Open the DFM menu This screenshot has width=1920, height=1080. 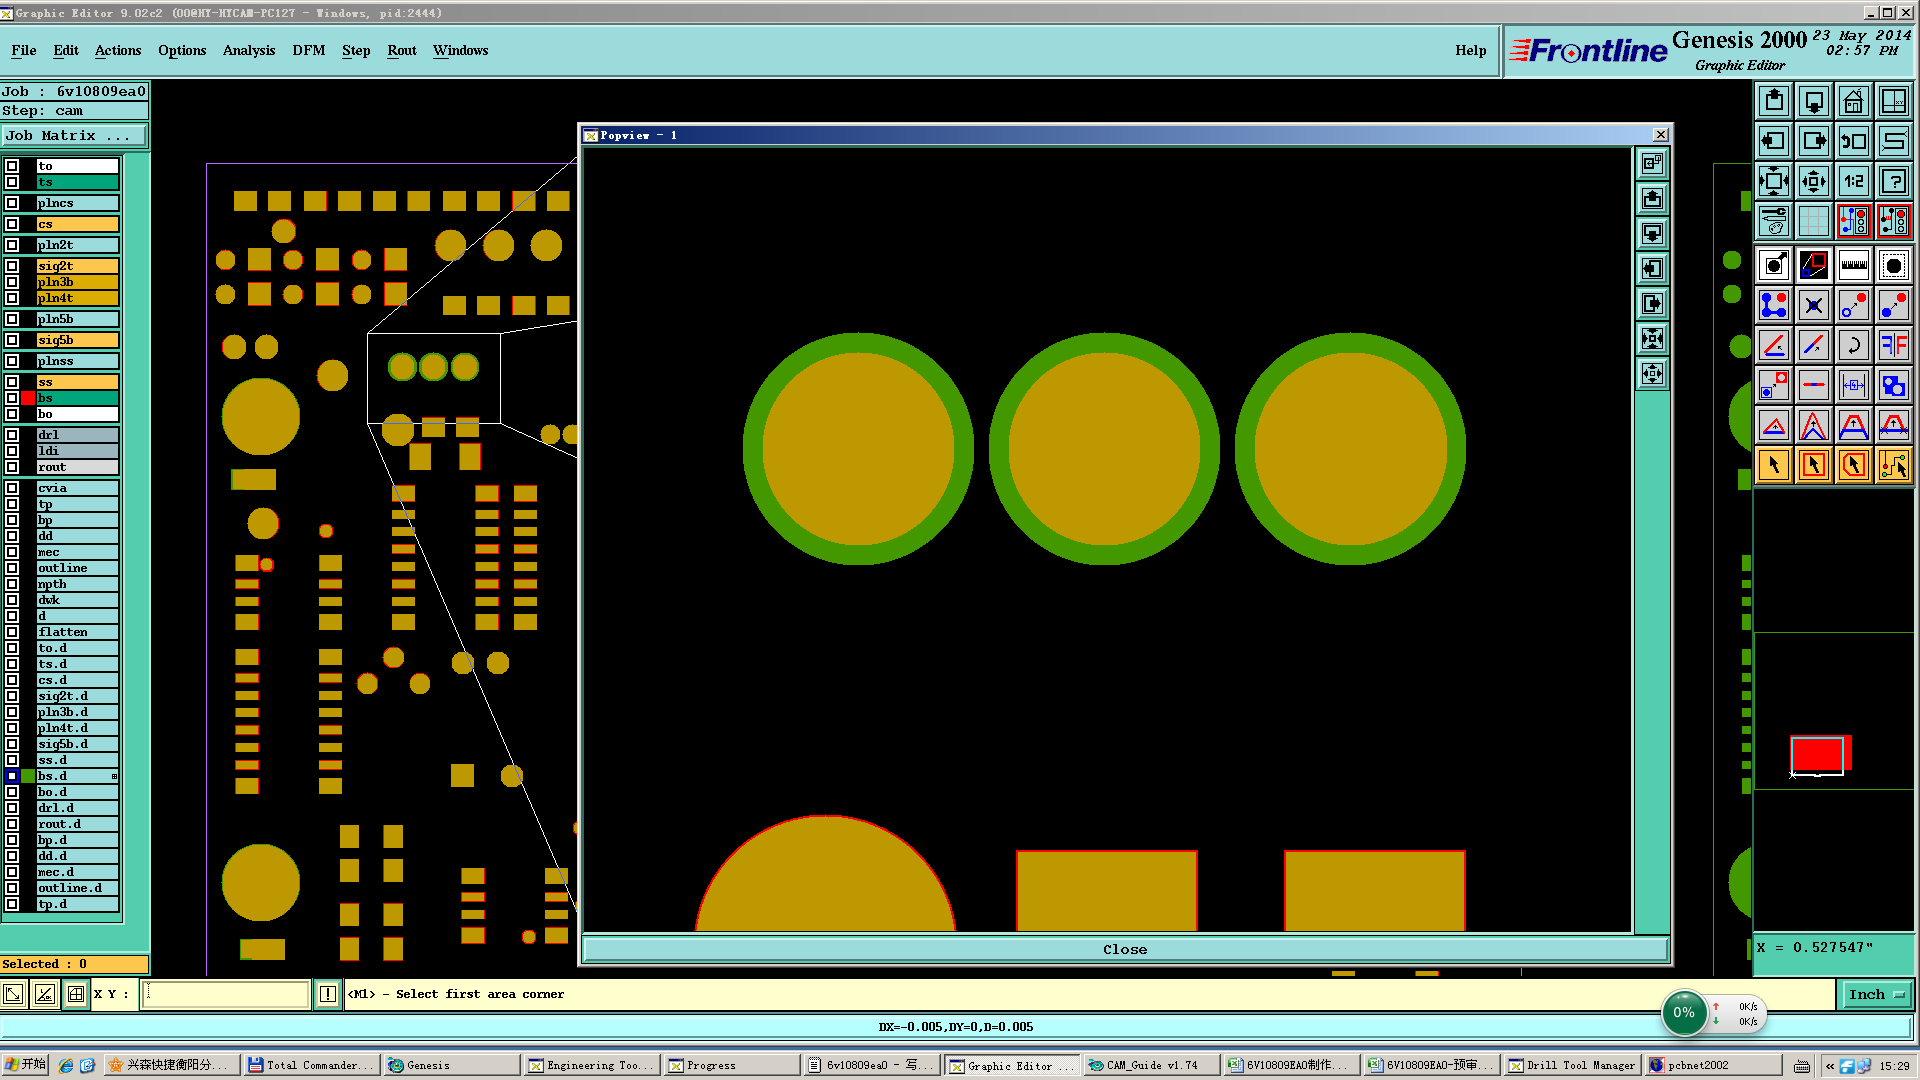(x=308, y=50)
